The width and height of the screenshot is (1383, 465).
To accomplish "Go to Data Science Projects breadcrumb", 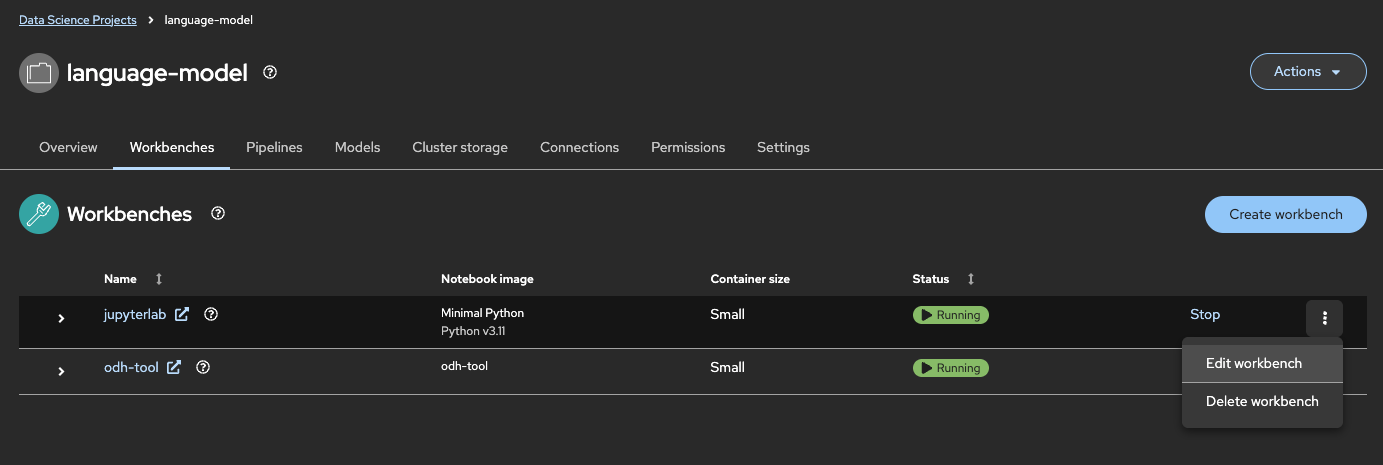I will [x=78, y=20].
